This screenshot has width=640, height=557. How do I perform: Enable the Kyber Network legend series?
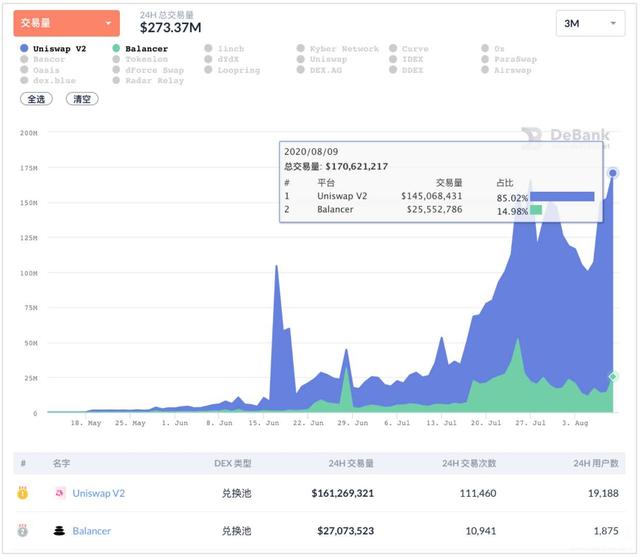338,49
